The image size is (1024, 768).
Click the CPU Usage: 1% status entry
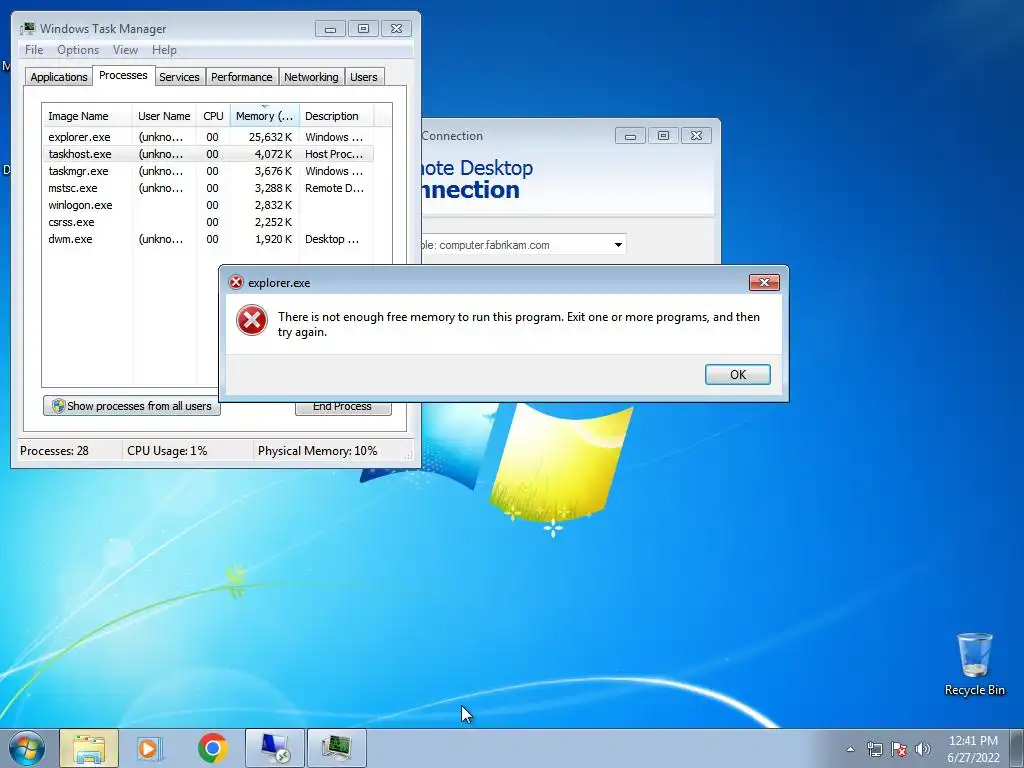(x=167, y=451)
